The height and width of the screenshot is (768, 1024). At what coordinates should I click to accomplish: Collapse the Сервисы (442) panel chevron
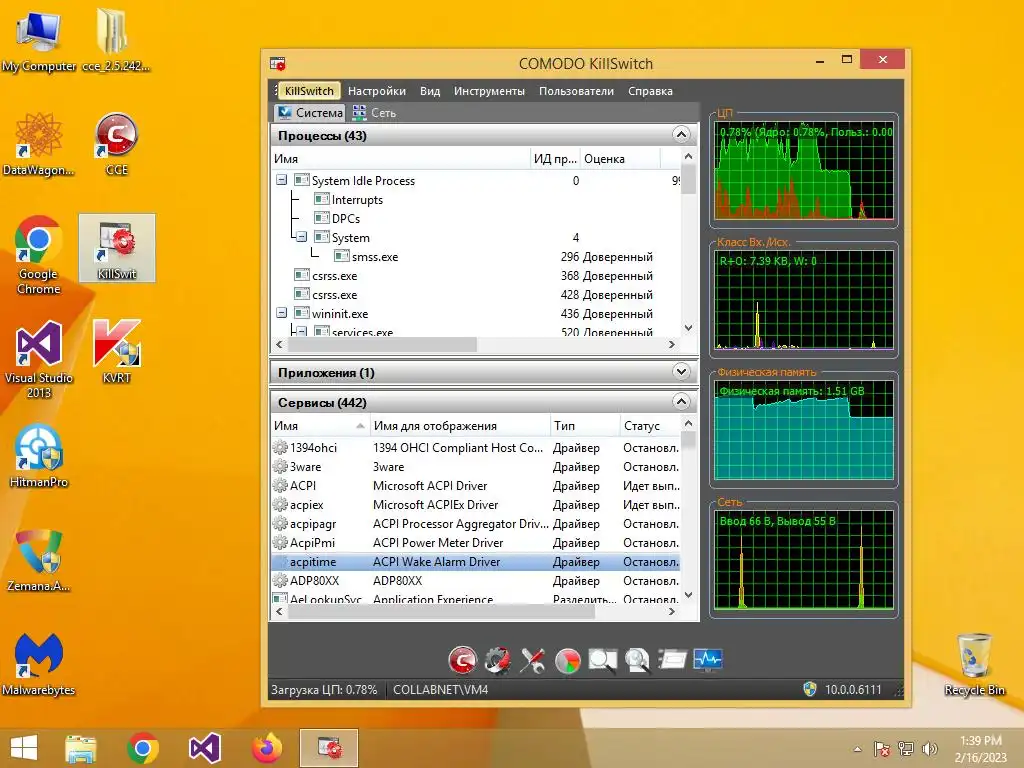tap(680, 402)
